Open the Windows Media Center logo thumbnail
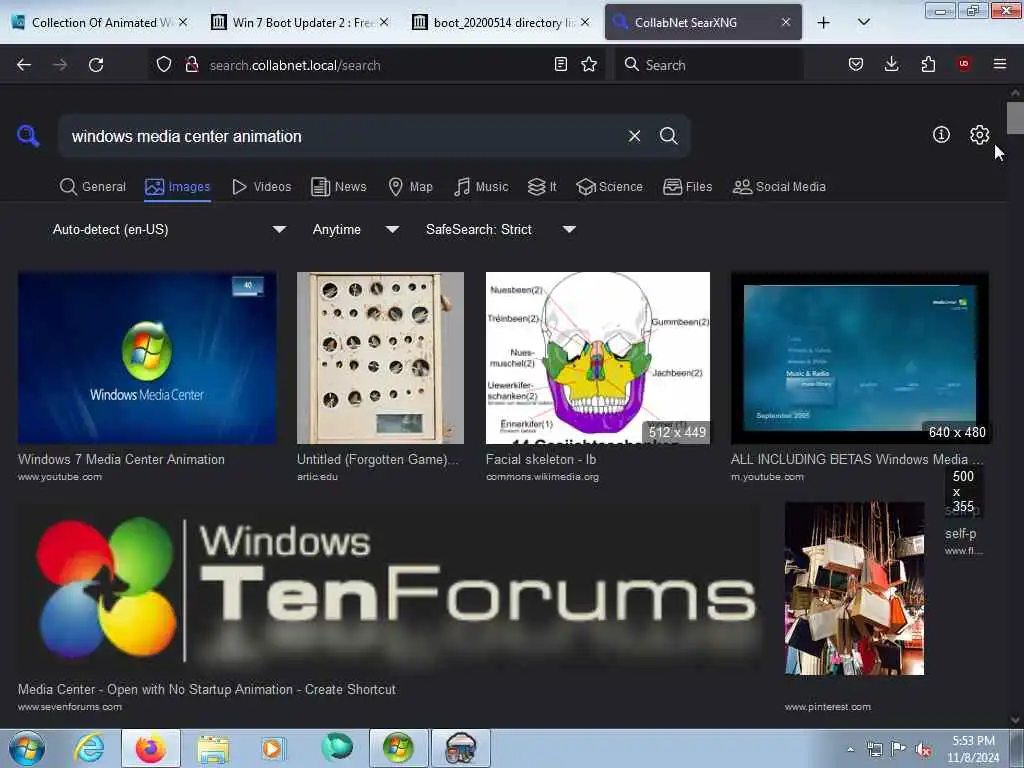Screen dimensions: 1024x768 tap(147, 358)
